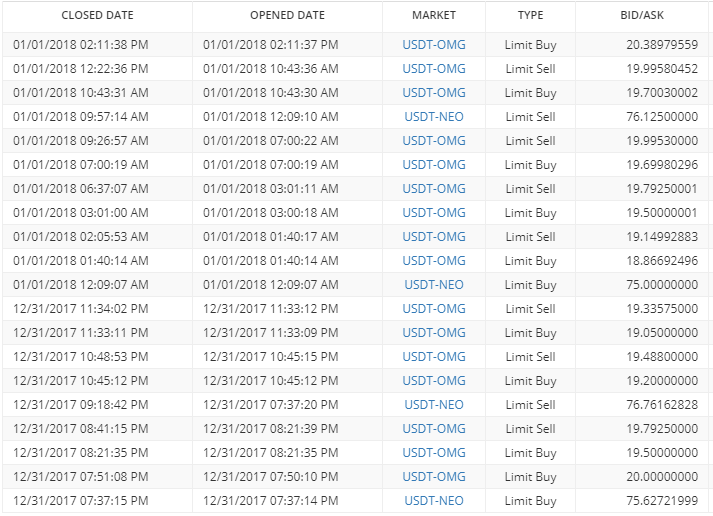Select row closed 01/01/2018 02:11:38 PM
This screenshot has height=516, width=713.
(356, 45)
